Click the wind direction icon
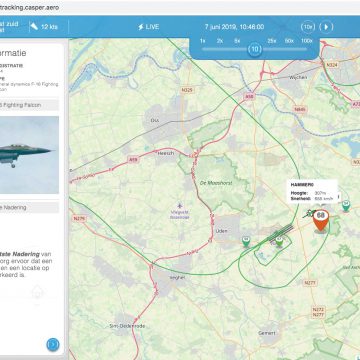Viewport: 360px width, 360px height. 34,26
